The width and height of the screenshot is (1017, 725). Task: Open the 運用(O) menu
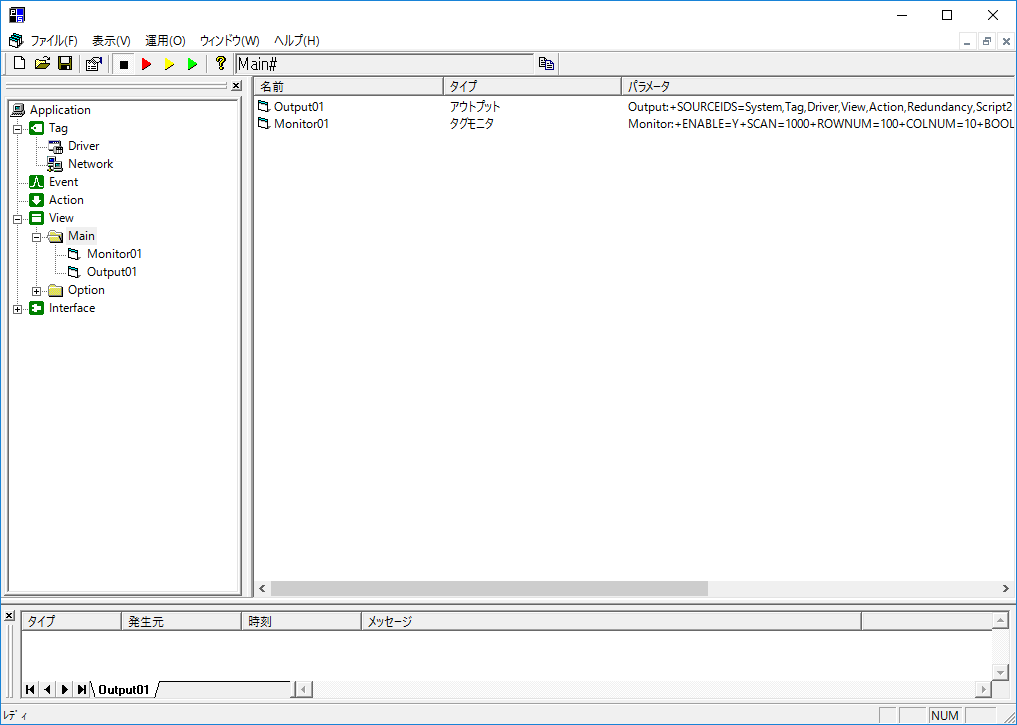(165, 41)
